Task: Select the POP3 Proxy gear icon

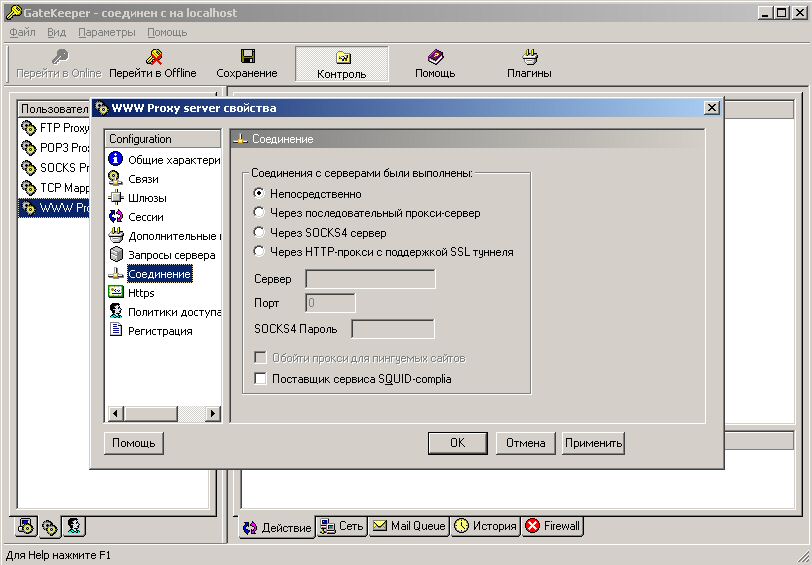Action: (28, 148)
